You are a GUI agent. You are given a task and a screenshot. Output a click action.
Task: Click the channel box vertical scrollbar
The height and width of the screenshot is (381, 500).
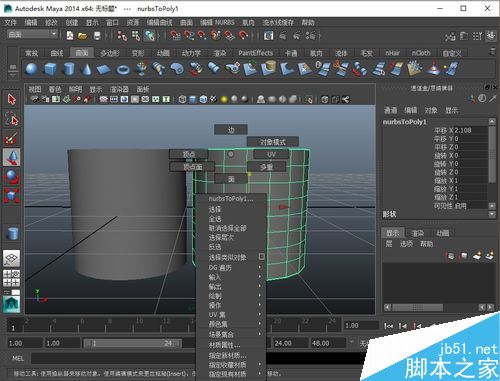pyautogui.click(x=492, y=154)
